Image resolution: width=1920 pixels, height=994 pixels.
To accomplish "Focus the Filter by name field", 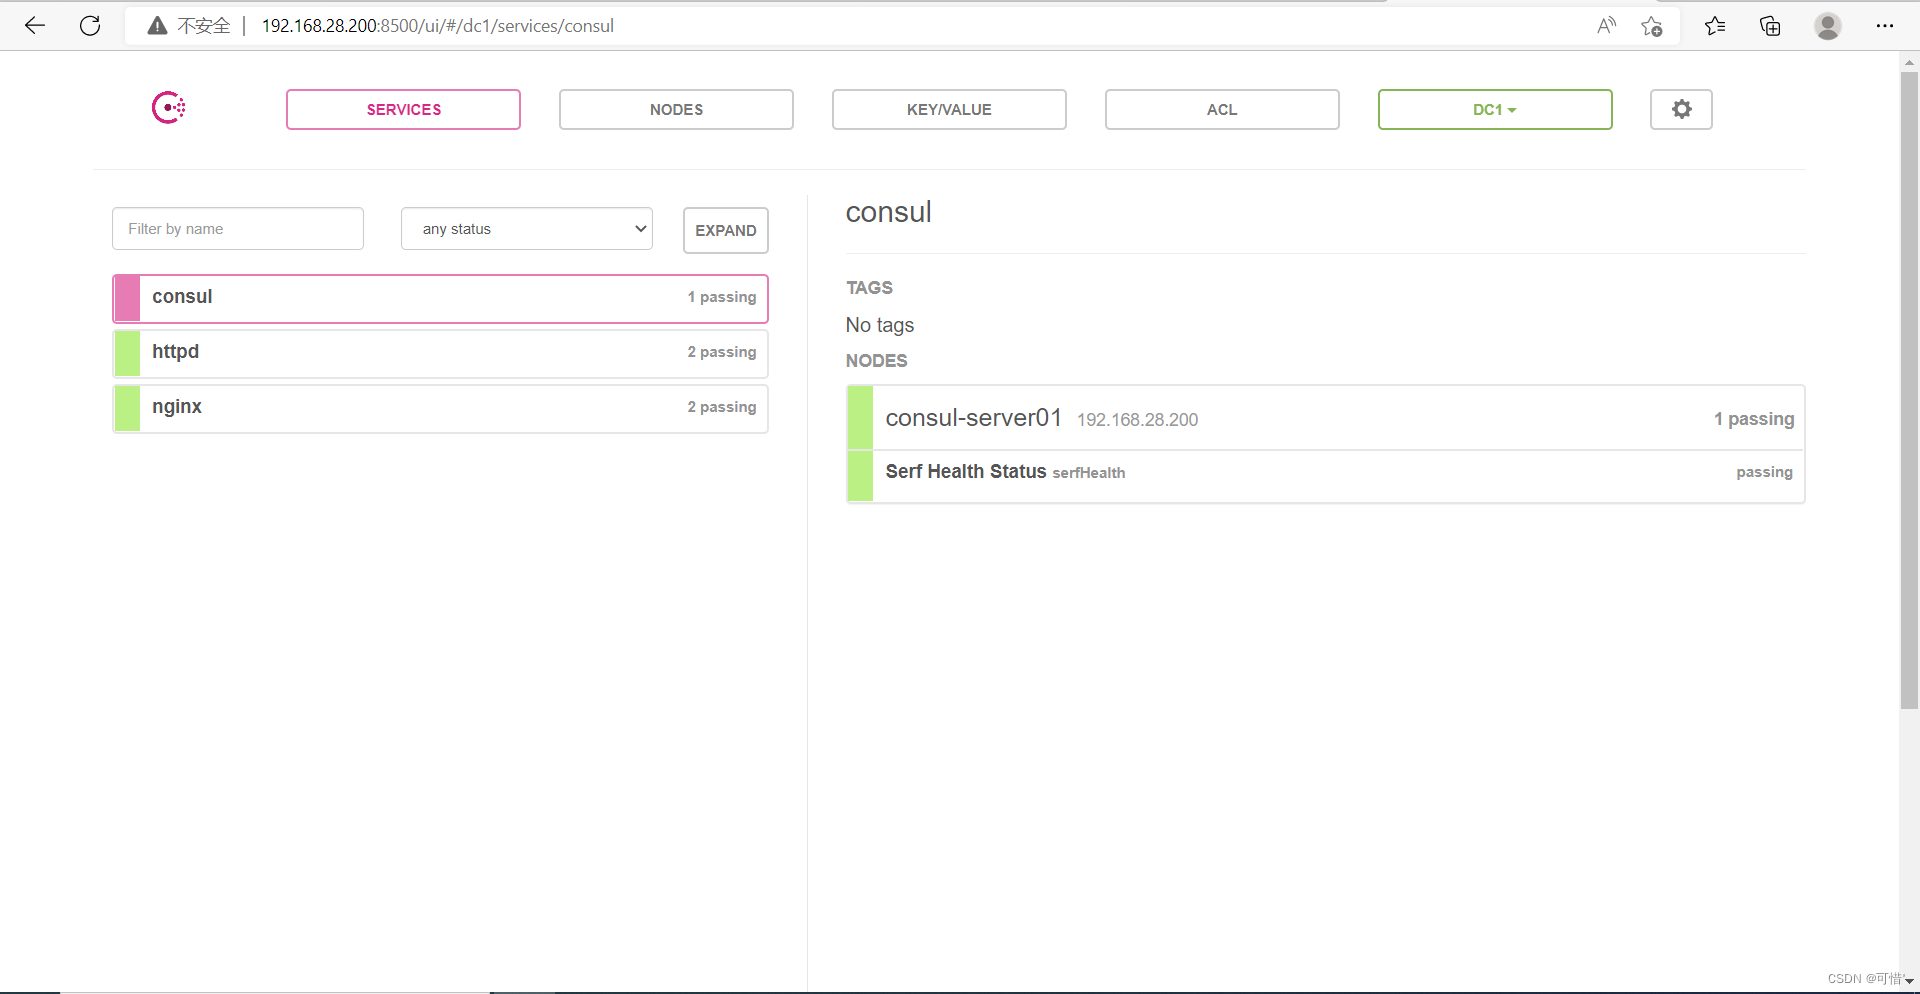I will pos(238,229).
